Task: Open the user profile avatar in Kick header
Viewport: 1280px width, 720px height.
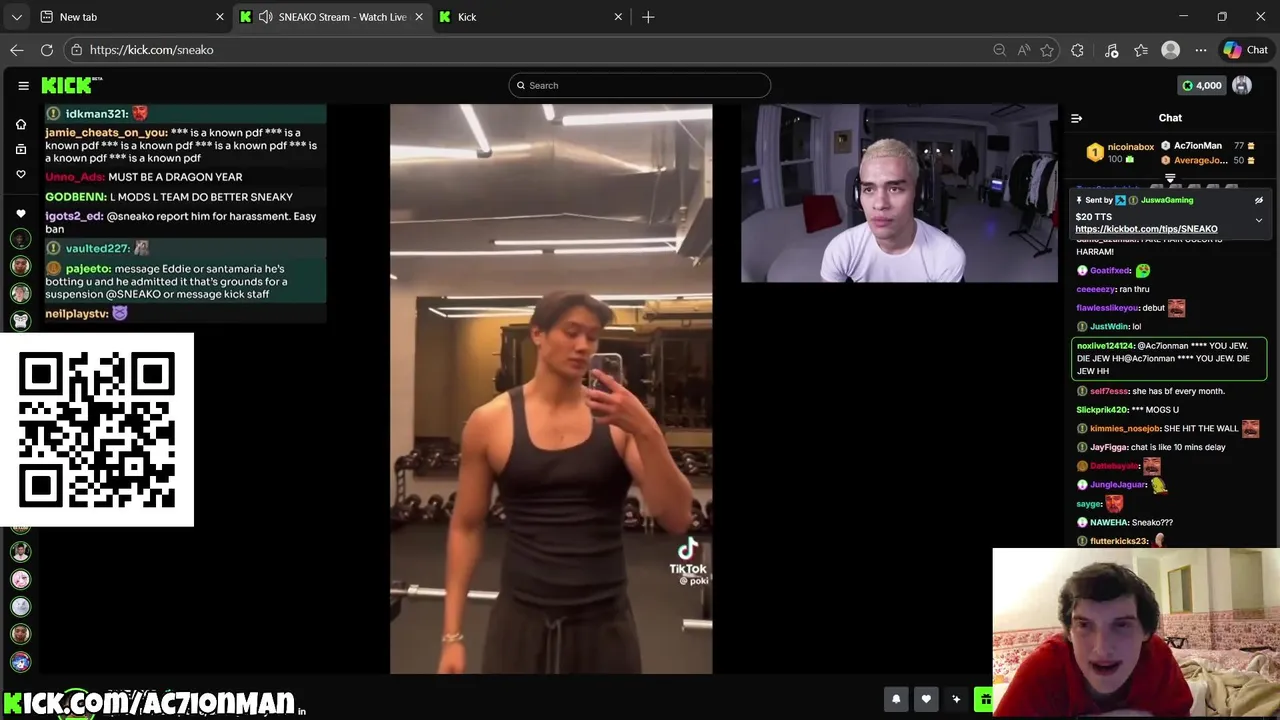Action: [1242, 86]
